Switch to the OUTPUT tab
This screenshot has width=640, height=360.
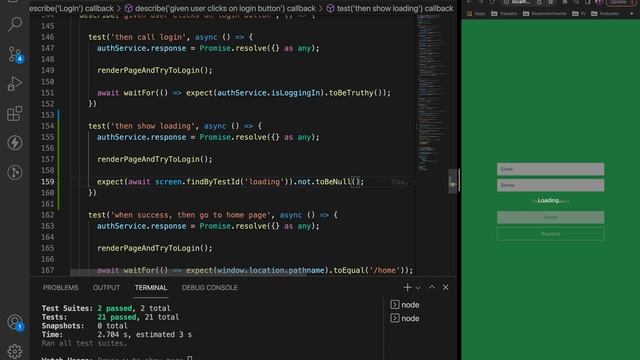(x=106, y=287)
